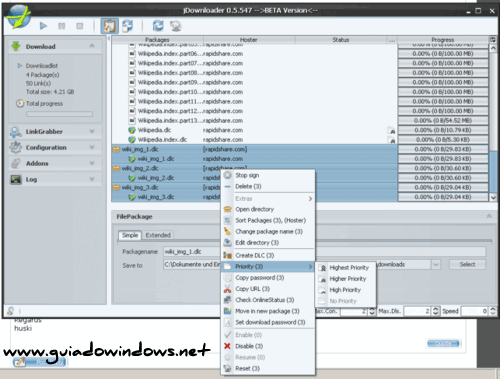This screenshot has height=379, width=500.
Task: Click the Addons paperclip icon
Action: 15,163
